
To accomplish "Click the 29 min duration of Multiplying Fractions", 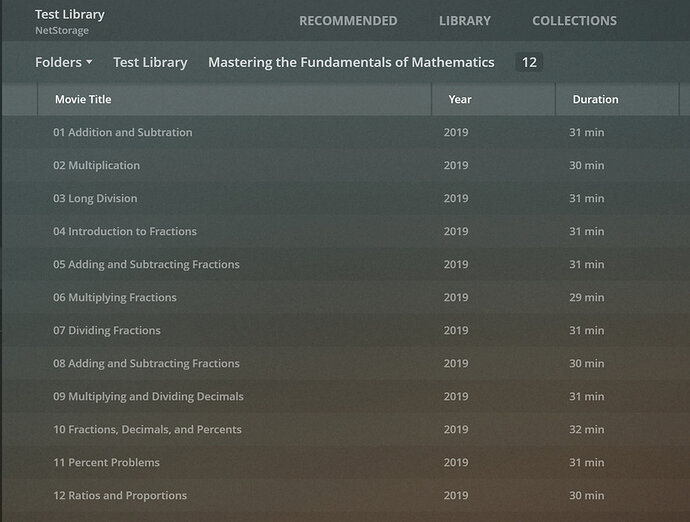I will coord(587,298).
